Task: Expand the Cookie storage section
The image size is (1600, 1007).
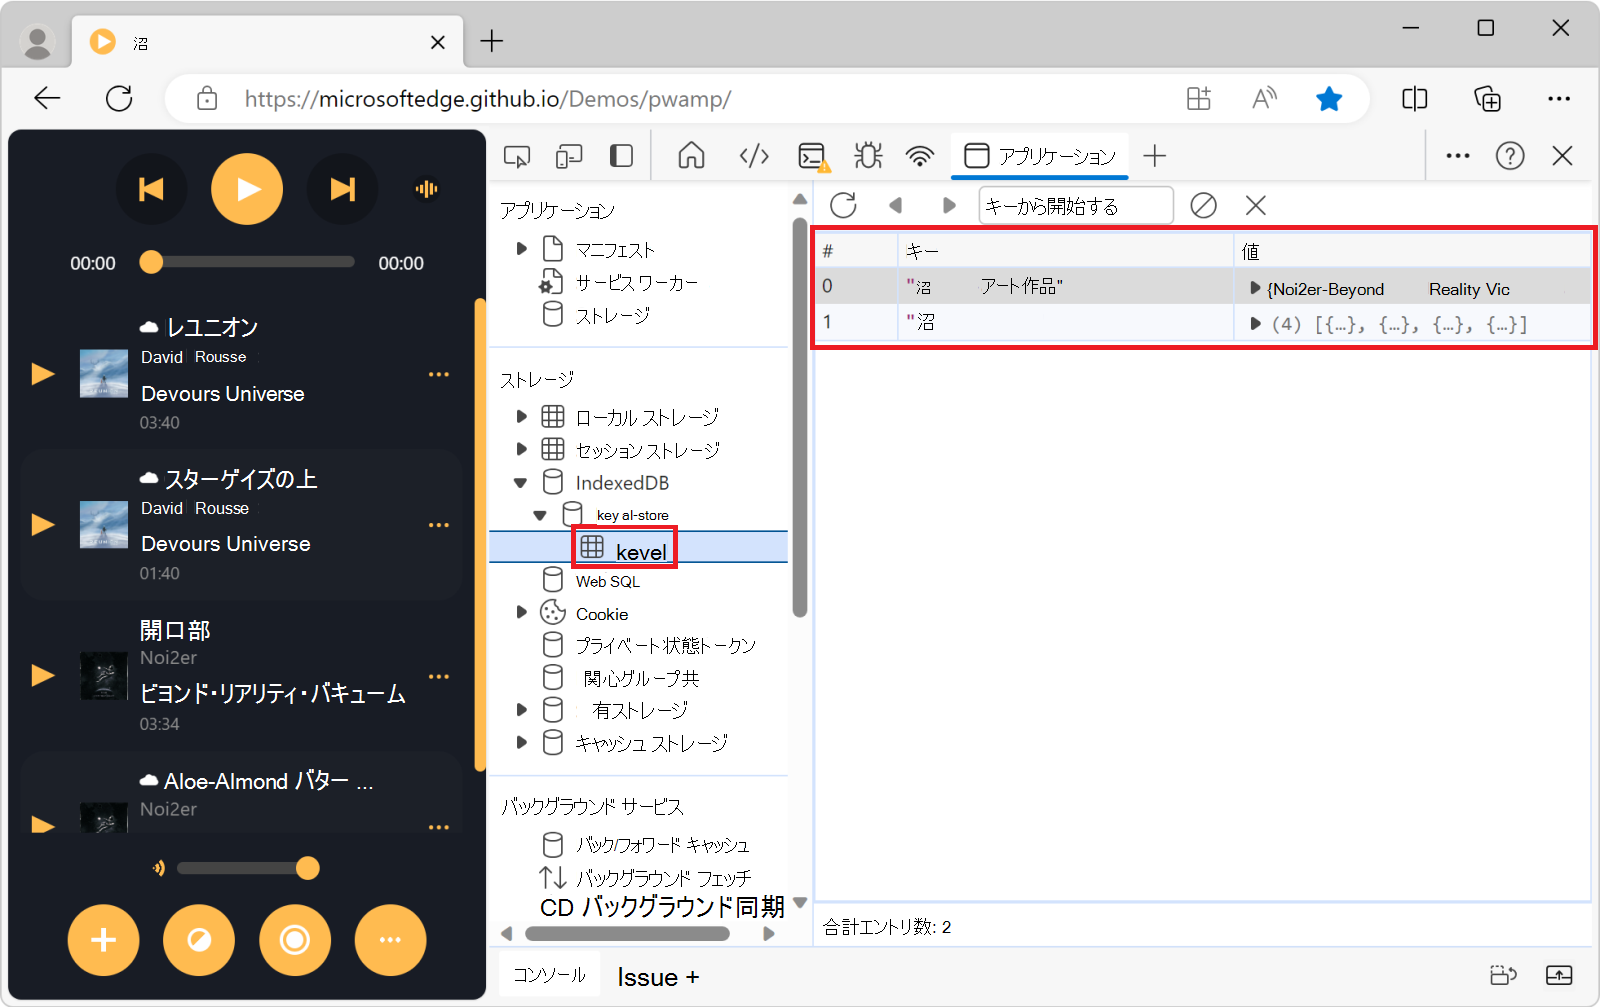Action: pyautogui.click(x=521, y=612)
